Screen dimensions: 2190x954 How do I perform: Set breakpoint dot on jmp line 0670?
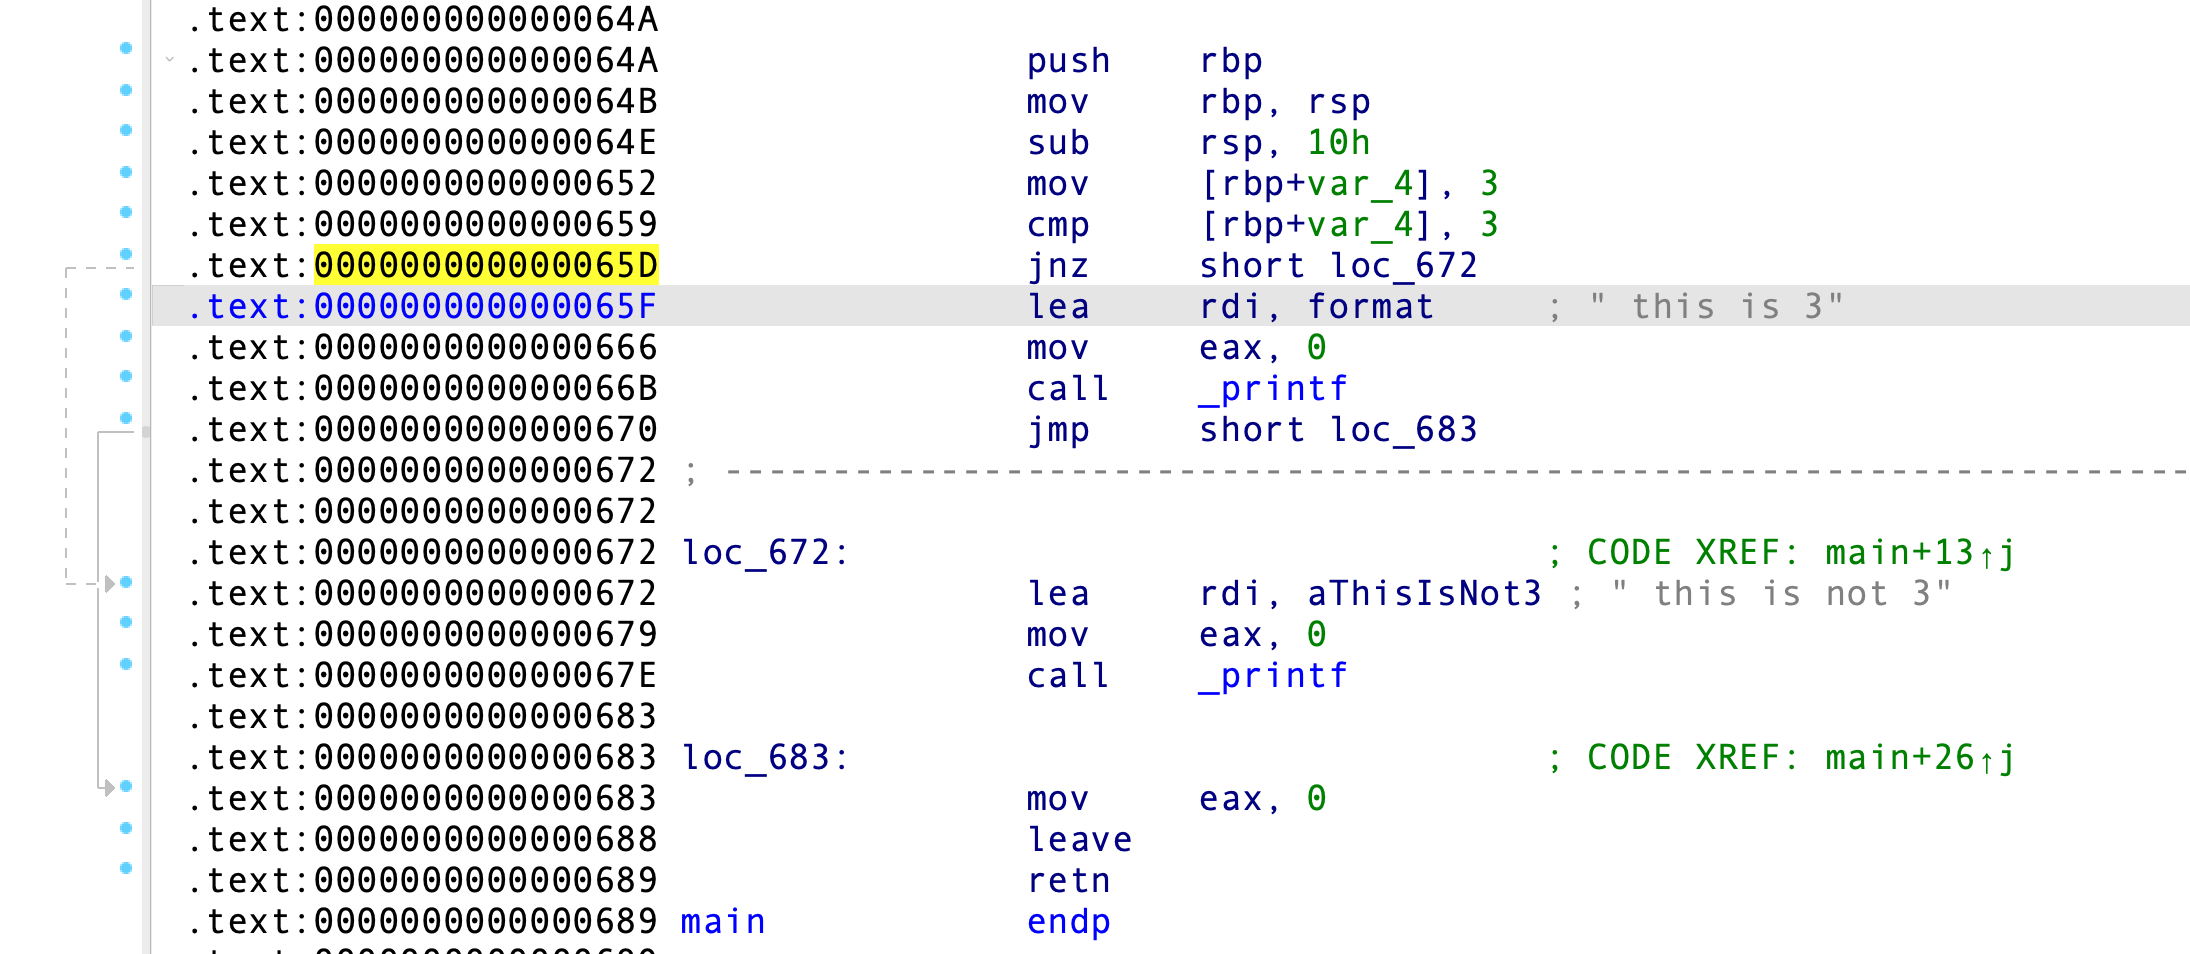[126, 418]
